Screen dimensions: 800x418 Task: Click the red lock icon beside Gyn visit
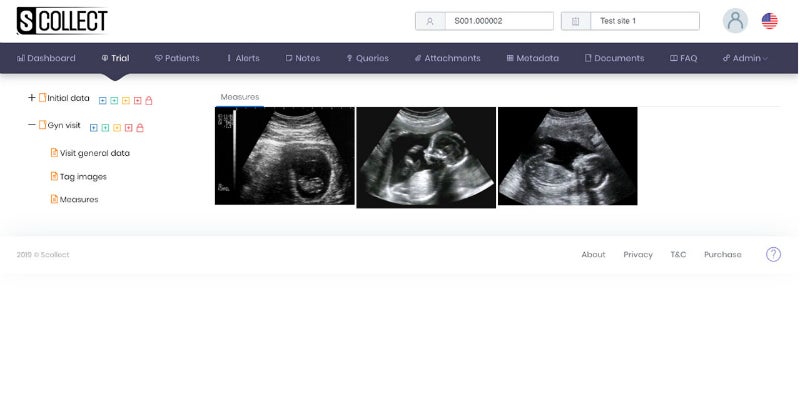click(x=140, y=128)
